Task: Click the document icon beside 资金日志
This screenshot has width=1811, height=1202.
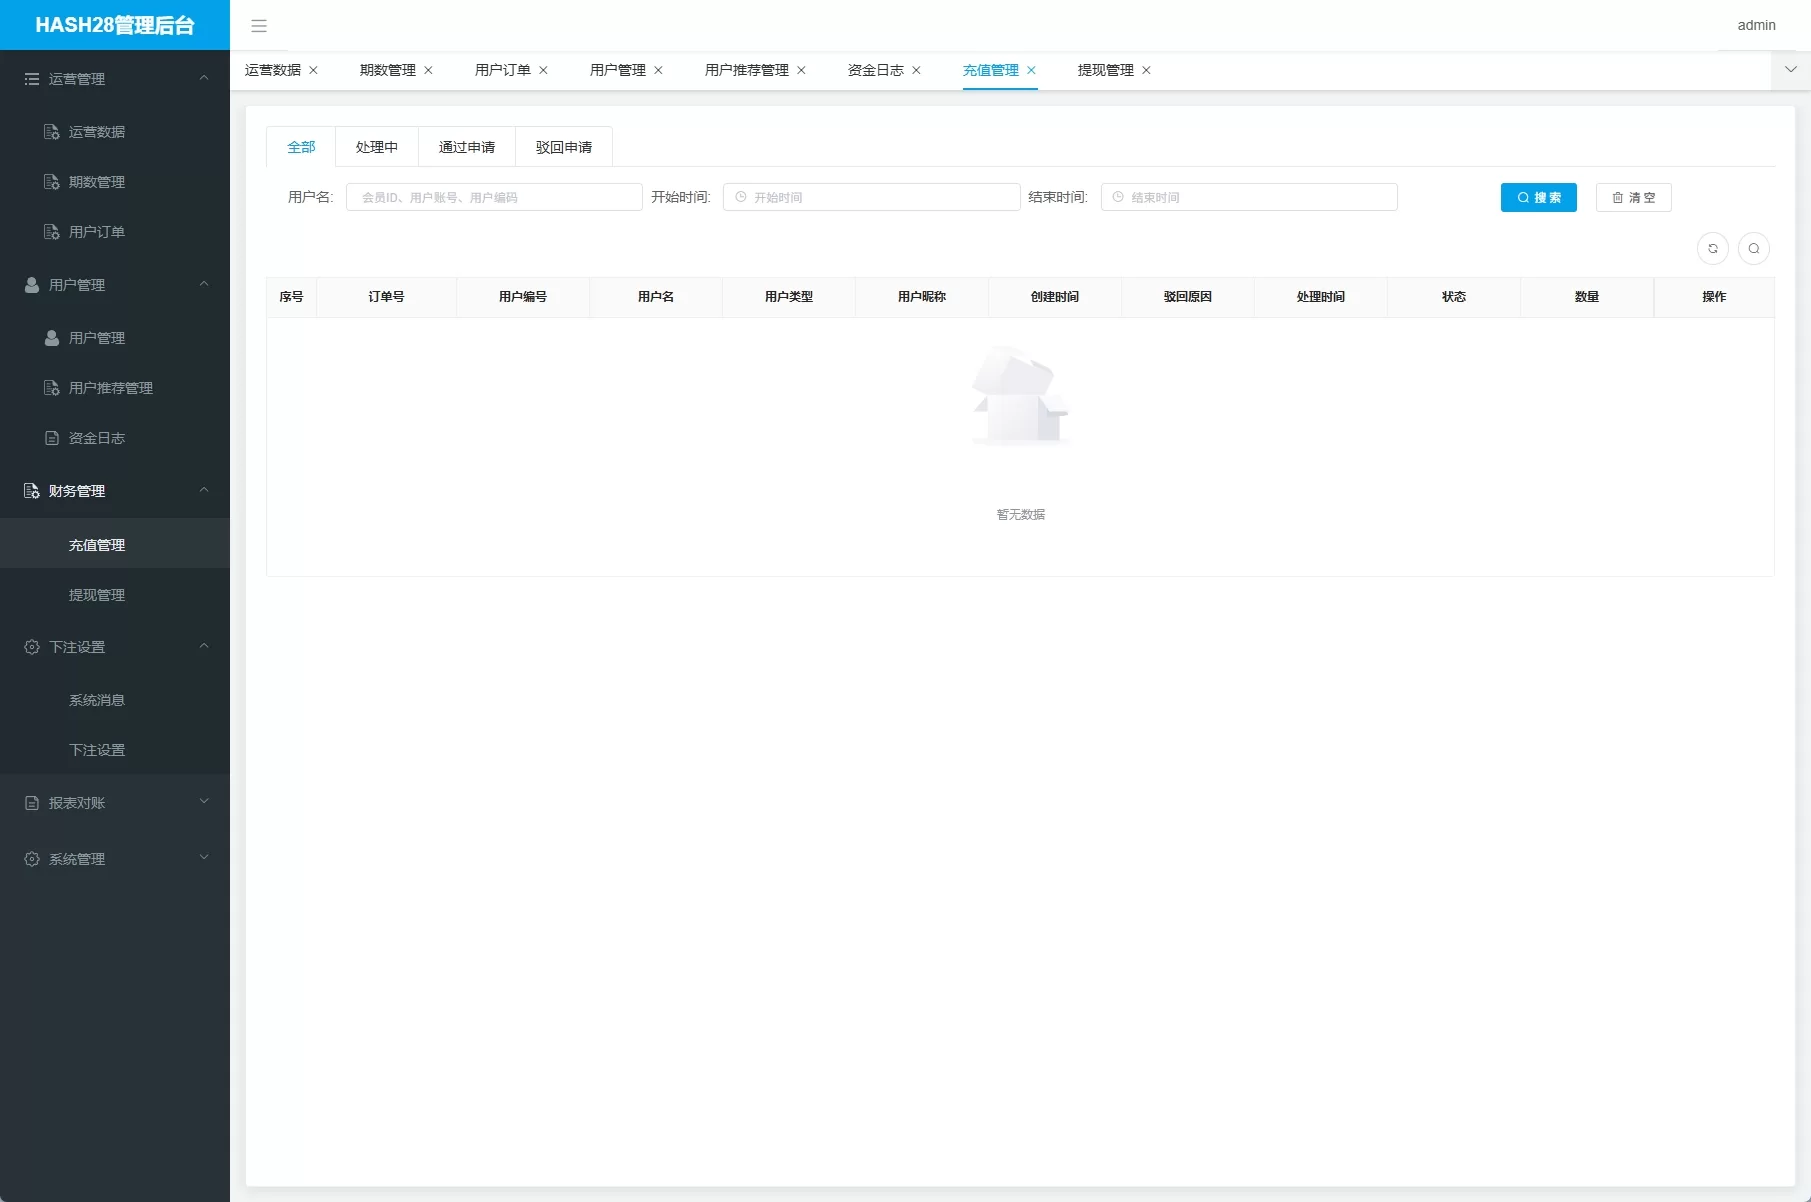Action: coord(51,437)
